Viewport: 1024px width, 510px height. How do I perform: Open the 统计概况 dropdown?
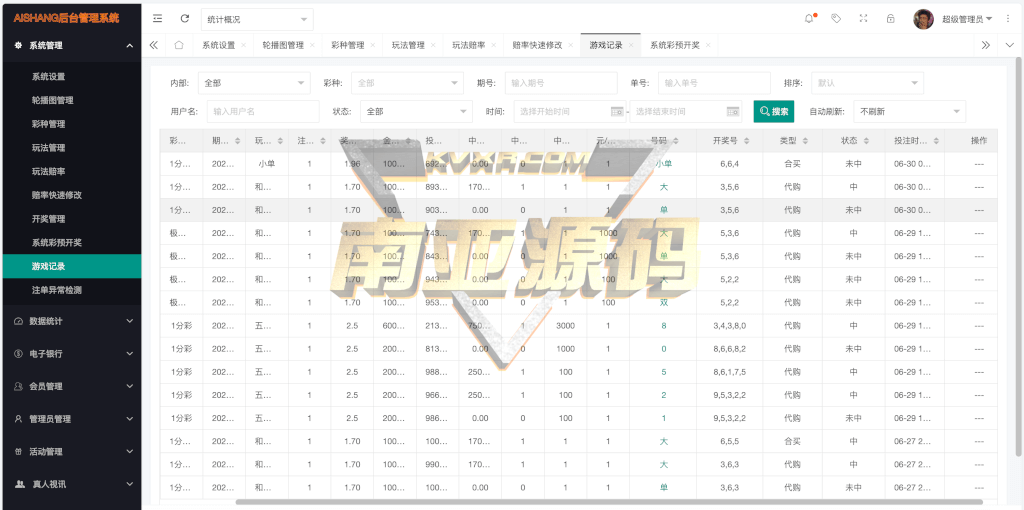point(257,19)
